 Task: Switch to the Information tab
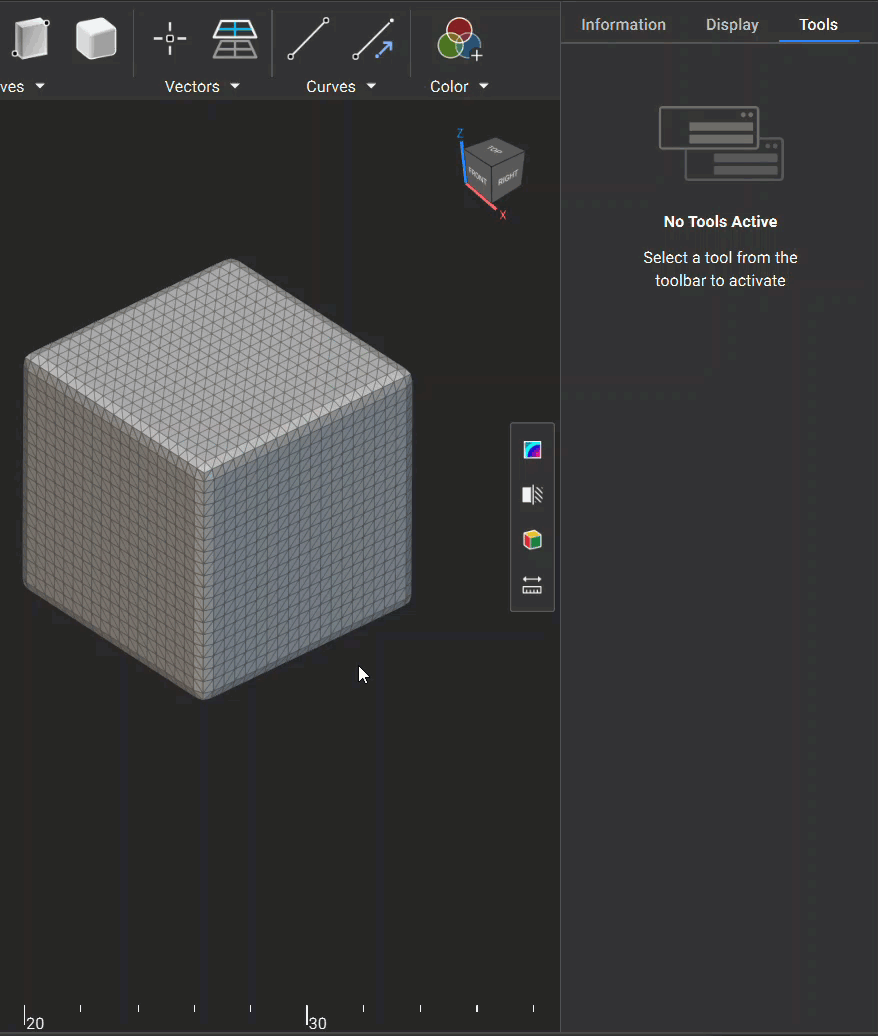[623, 24]
